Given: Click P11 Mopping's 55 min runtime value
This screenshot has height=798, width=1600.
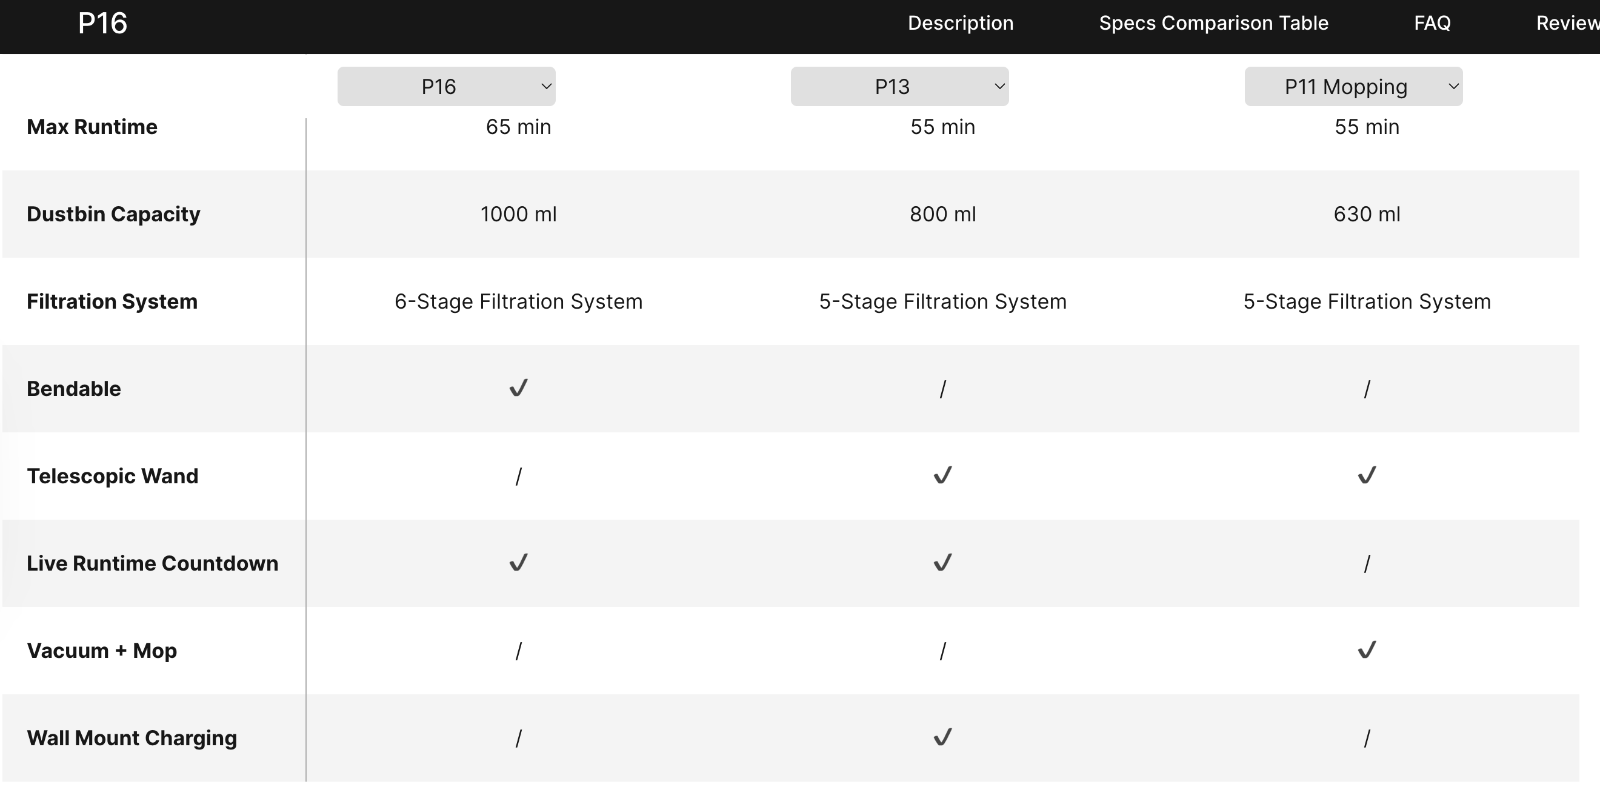Looking at the screenshot, I should tap(1366, 127).
